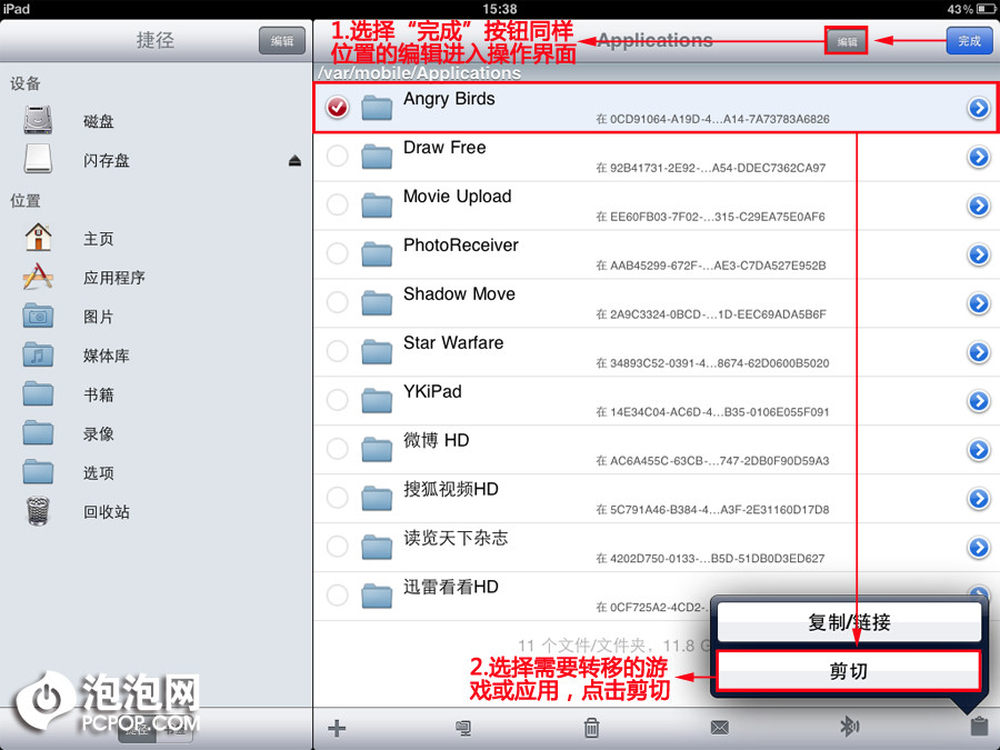
Task: Open the 读览天下杂志 disclosure arrow
Action: coord(978,547)
